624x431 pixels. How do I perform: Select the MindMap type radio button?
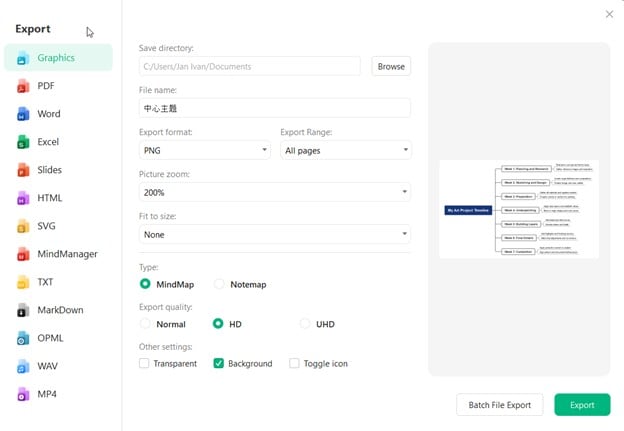(145, 284)
